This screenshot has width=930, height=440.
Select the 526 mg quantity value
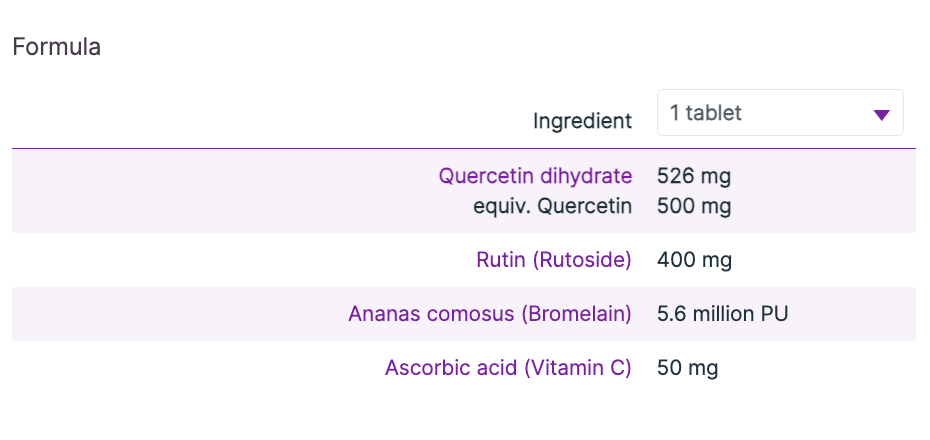694,176
